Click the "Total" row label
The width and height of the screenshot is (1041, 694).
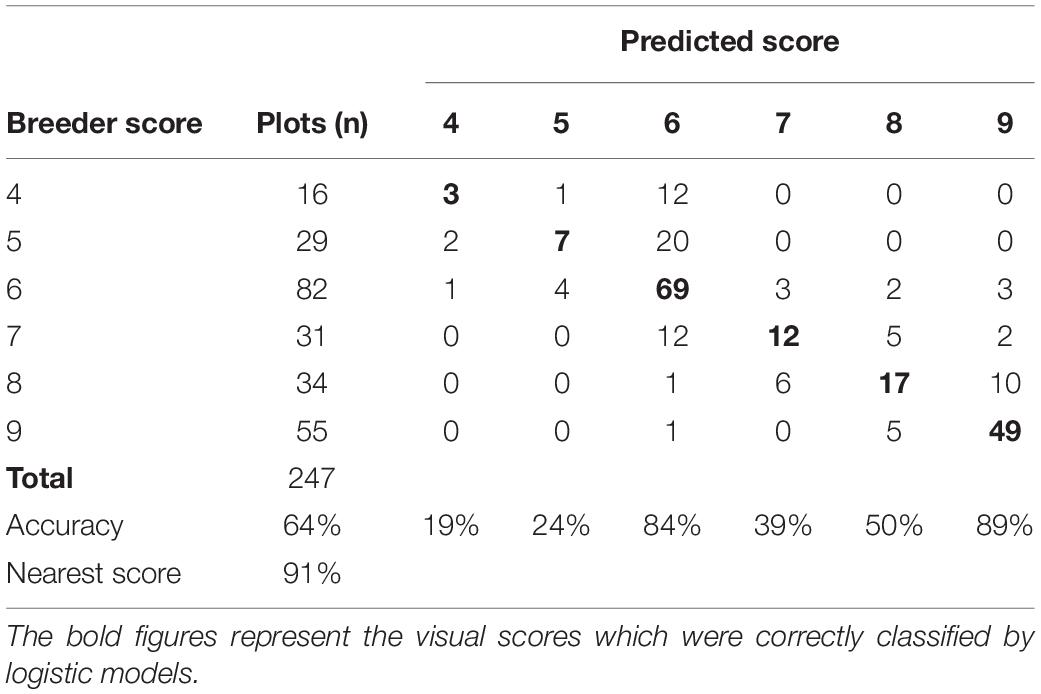tap(40, 478)
